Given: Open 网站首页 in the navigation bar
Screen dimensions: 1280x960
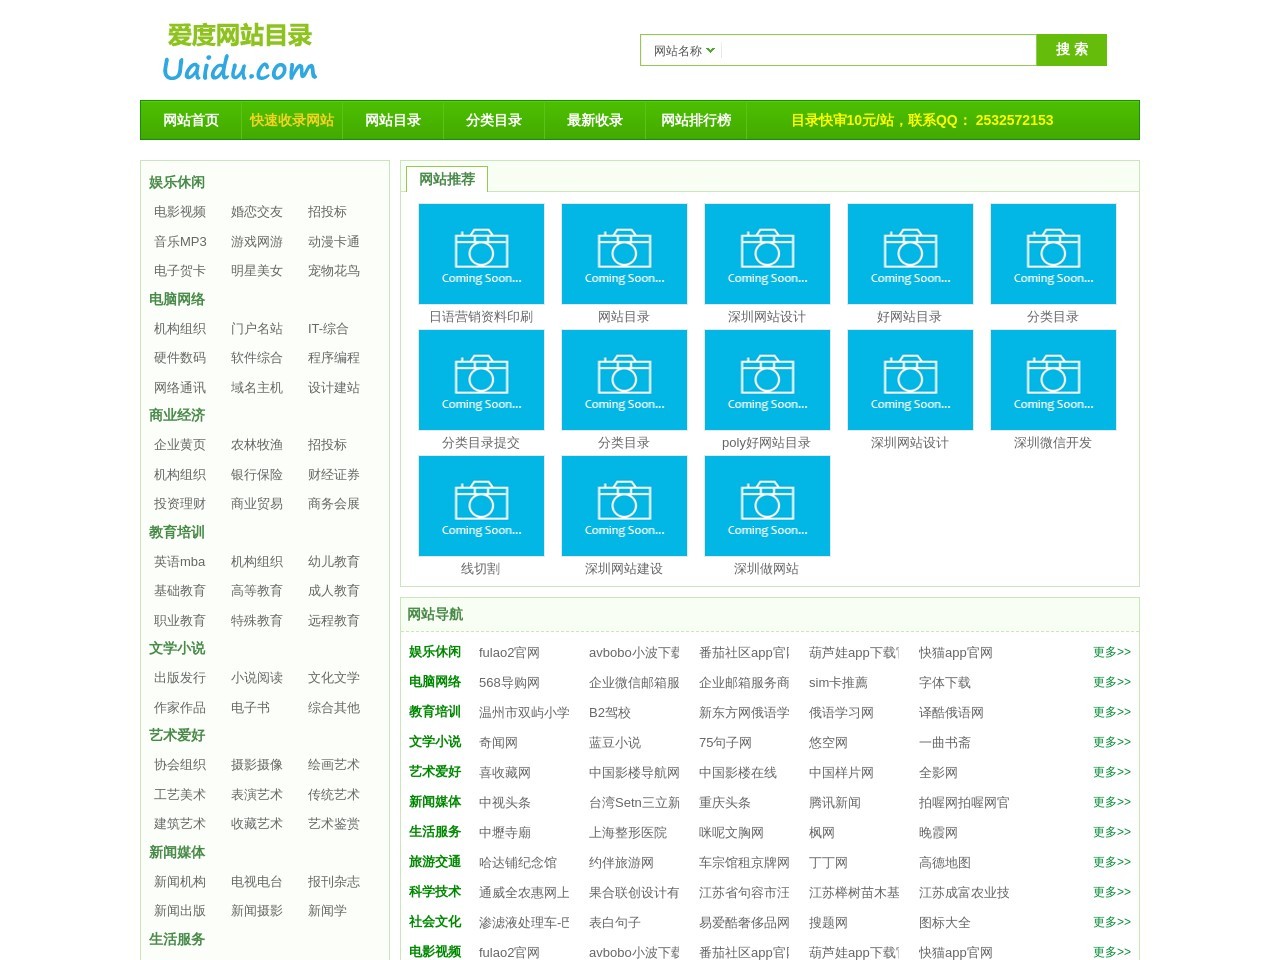Looking at the screenshot, I should pos(191,120).
